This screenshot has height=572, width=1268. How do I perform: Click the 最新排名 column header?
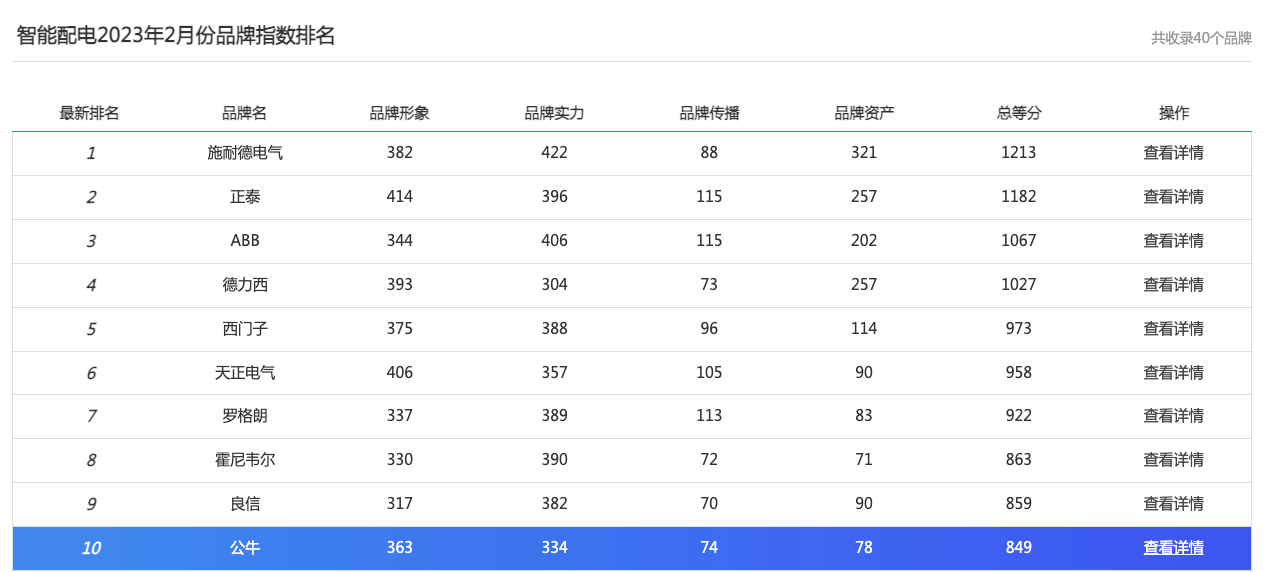click(x=90, y=113)
